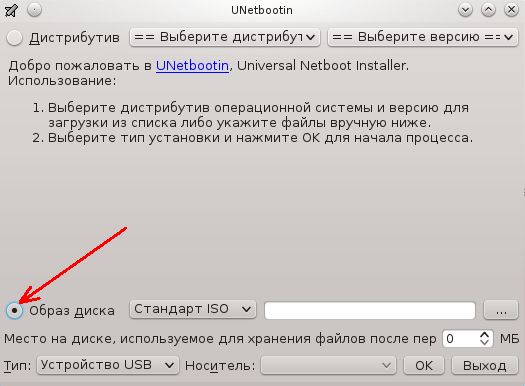The image size is (525, 386).
Task: Select the Образ диска radio button
Action: pos(14,310)
